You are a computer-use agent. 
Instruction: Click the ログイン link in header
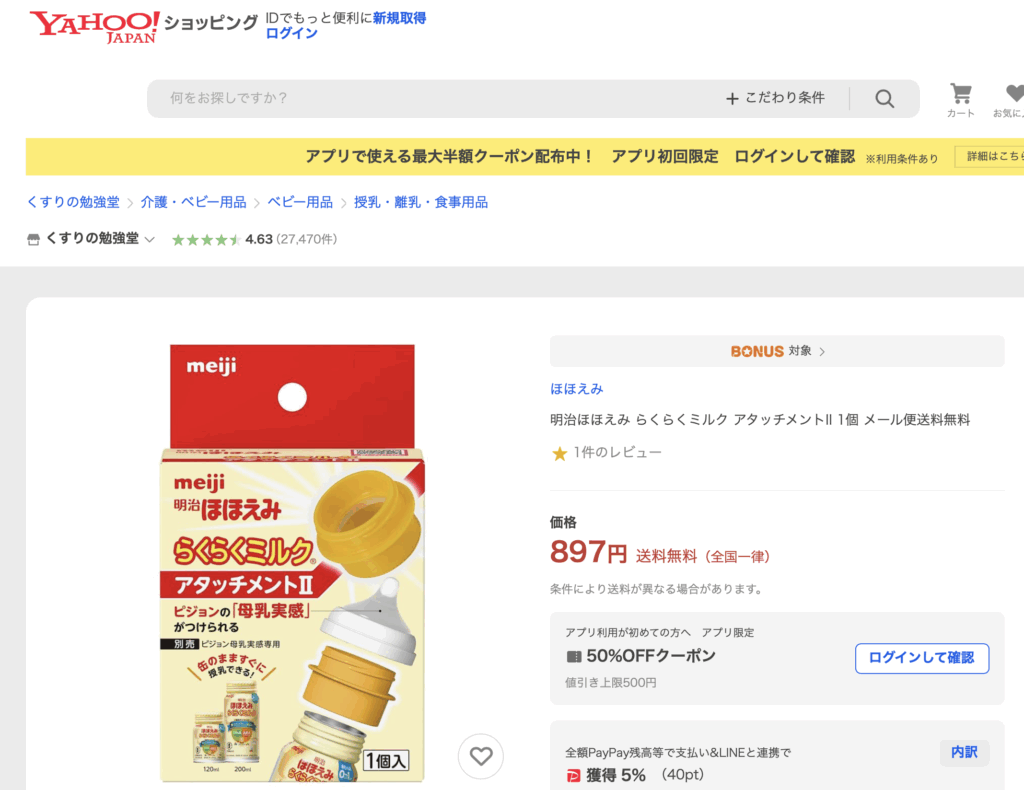[291, 34]
